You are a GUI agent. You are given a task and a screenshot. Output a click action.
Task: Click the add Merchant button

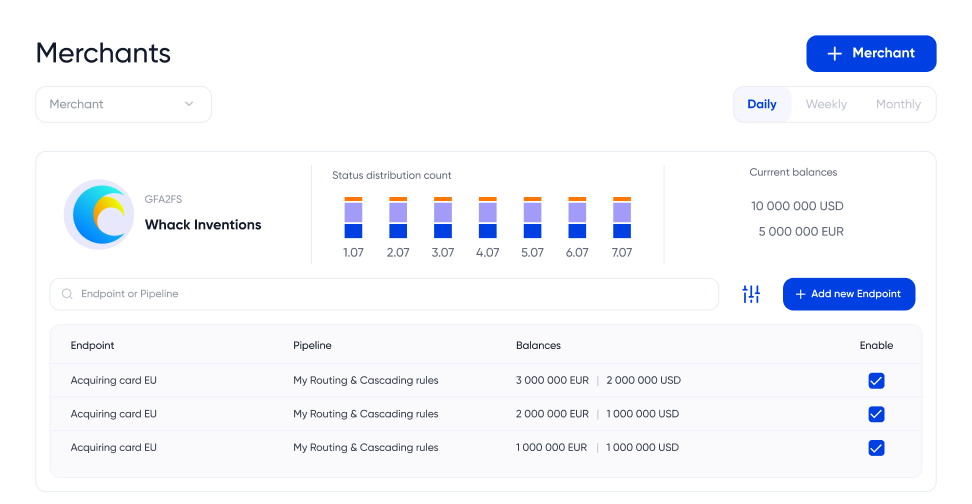pos(871,53)
